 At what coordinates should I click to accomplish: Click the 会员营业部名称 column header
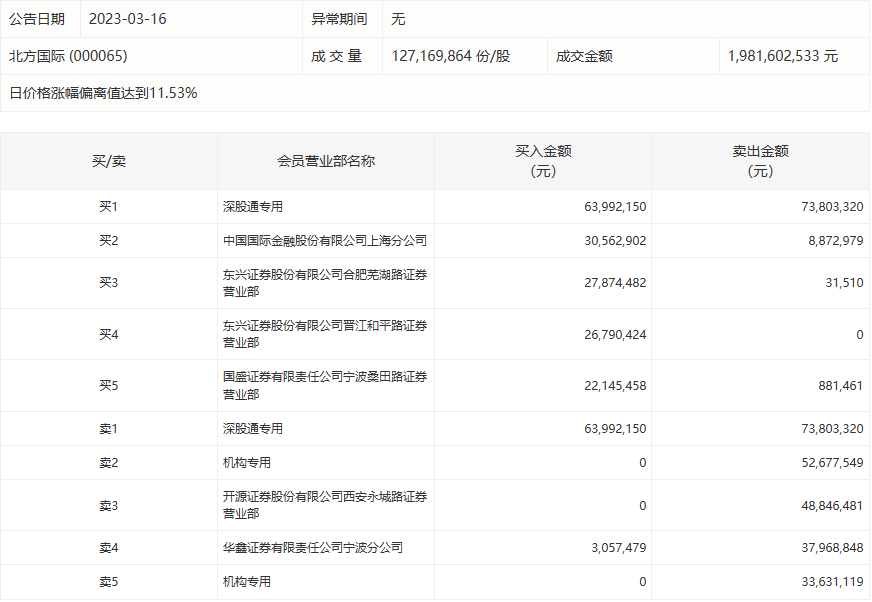326,161
